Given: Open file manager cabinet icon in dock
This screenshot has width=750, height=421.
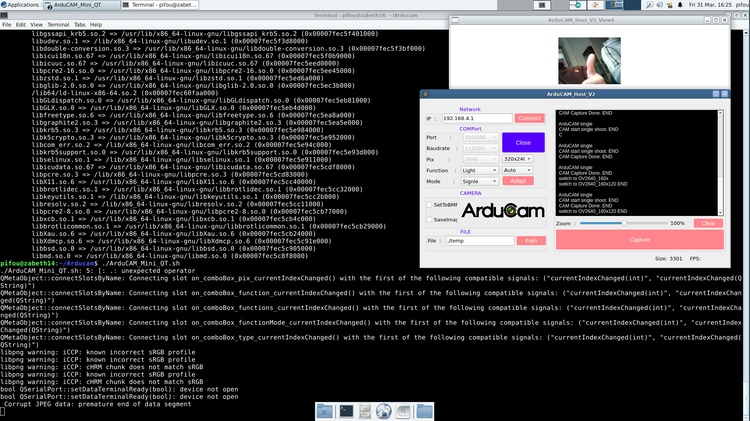Looking at the screenshot, I should tap(365, 411).
